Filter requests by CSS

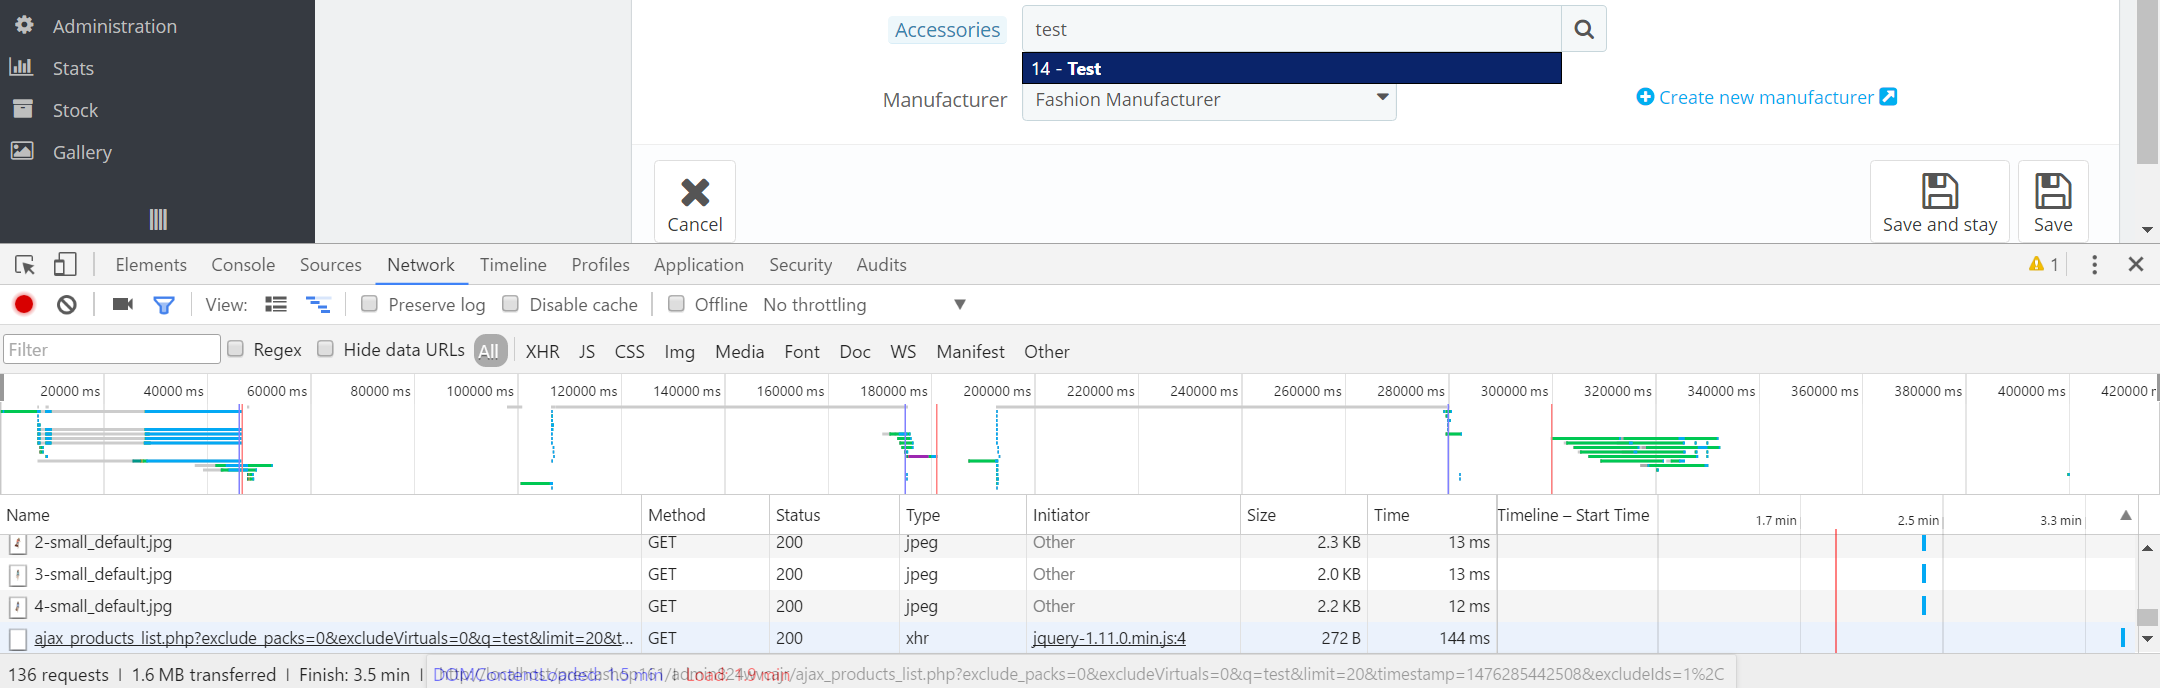[629, 352]
